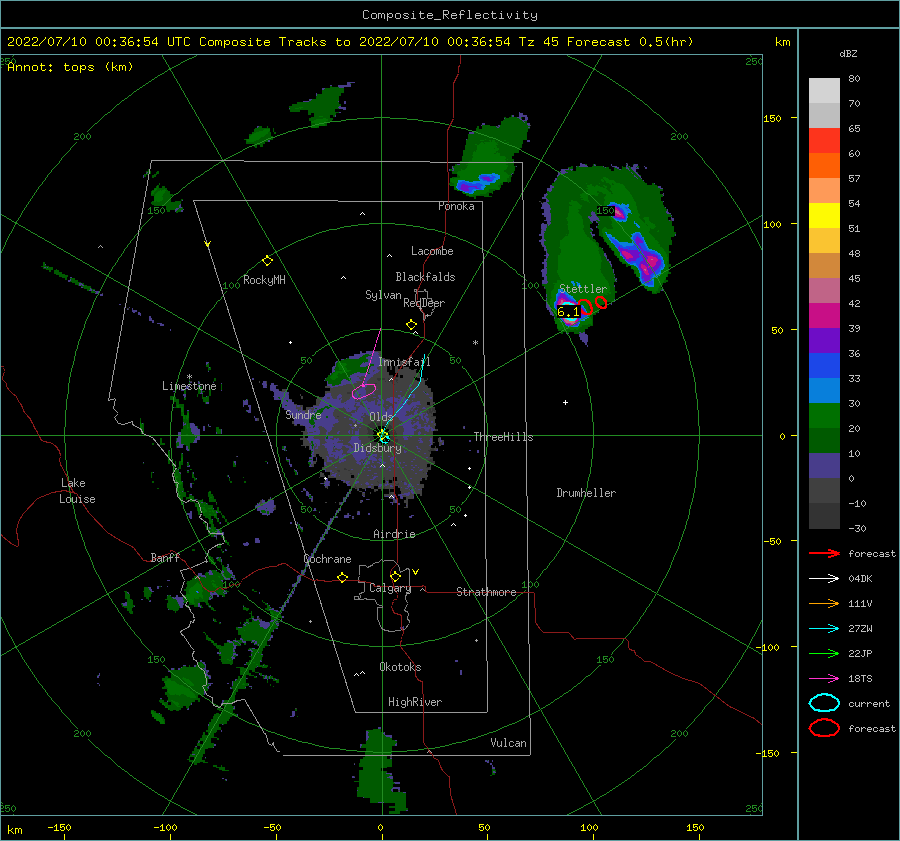The image size is (900, 841).
Task: Click the Drumheller city label
Action: pos(586,493)
